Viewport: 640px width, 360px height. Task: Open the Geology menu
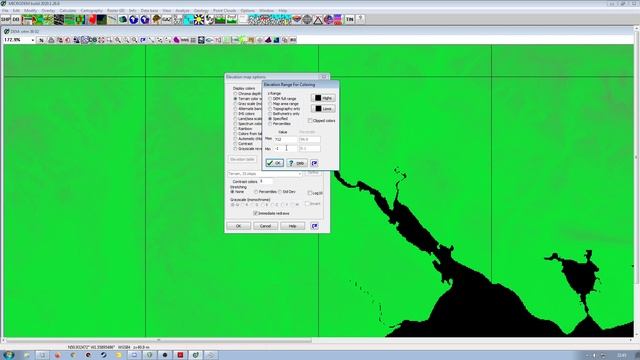(x=201, y=11)
